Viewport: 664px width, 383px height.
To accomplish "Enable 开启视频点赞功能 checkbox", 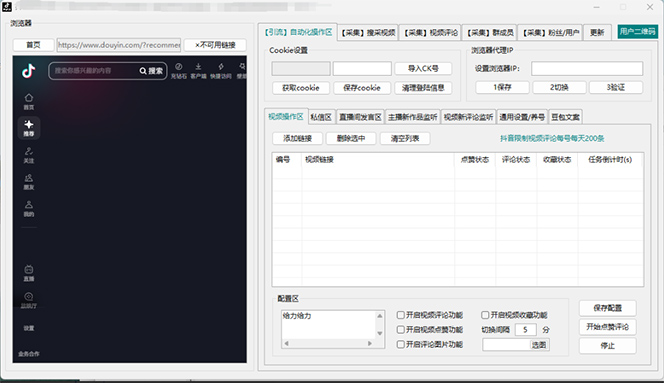I will point(400,330).
